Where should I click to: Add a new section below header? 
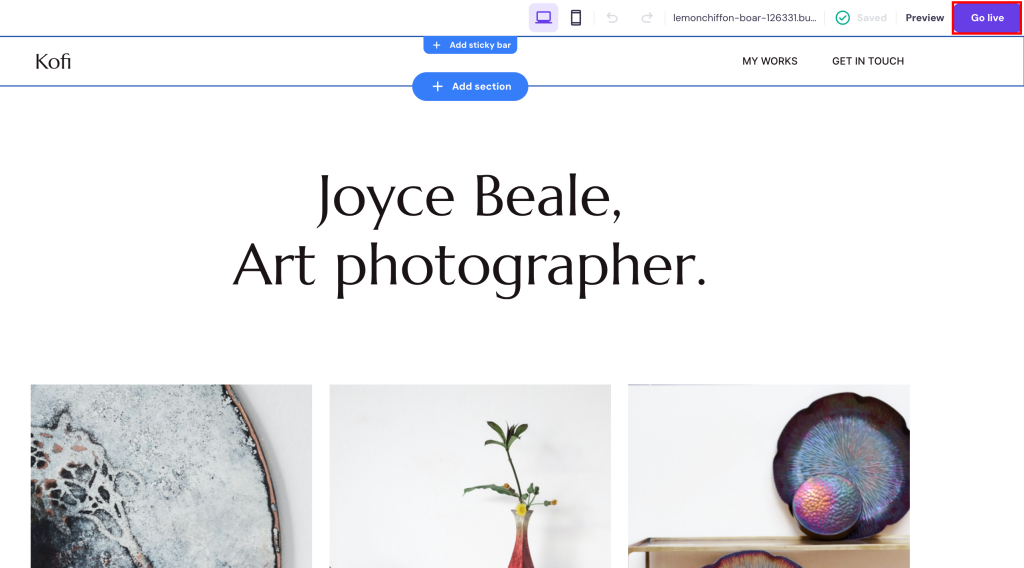tap(470, 86)
